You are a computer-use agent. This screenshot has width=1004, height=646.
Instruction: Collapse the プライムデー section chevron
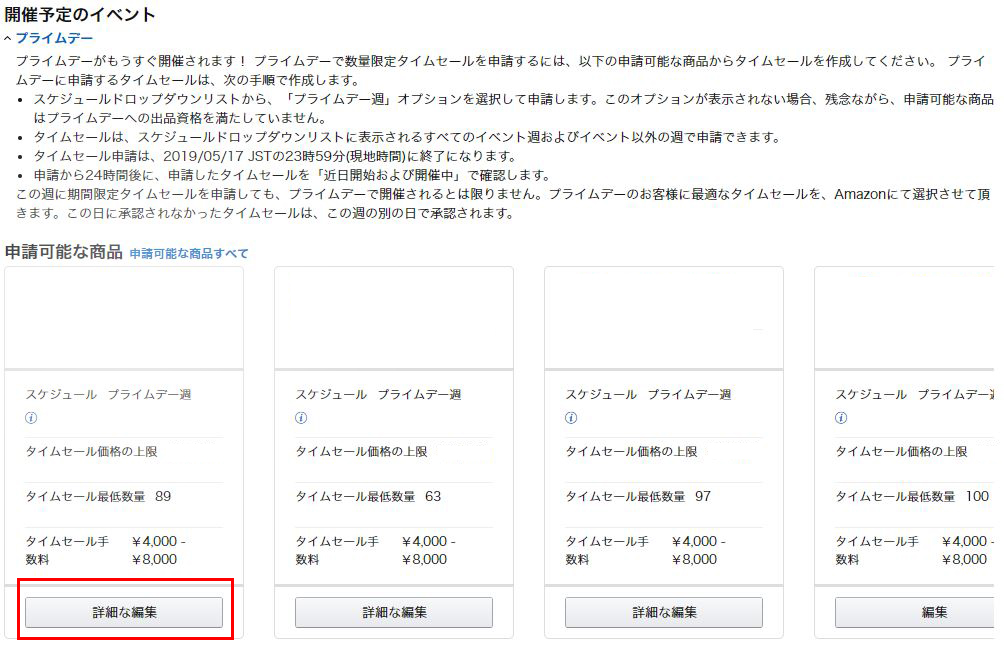pyautogui.click(x=8, y=38)
